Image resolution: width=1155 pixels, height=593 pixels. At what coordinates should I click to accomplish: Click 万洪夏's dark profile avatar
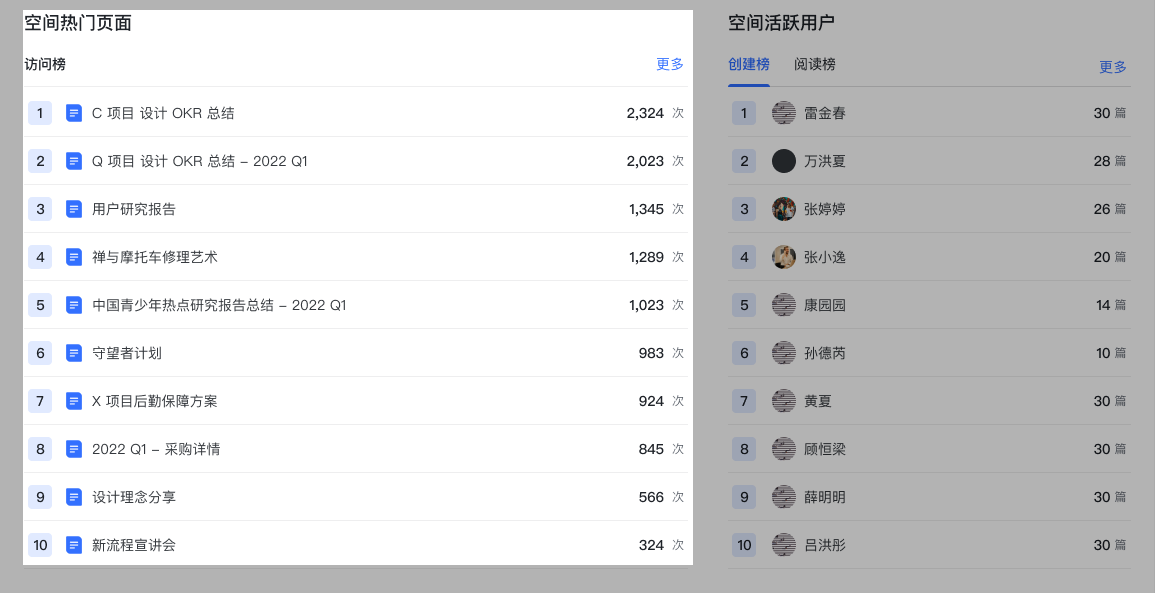[x=784, y=161]
